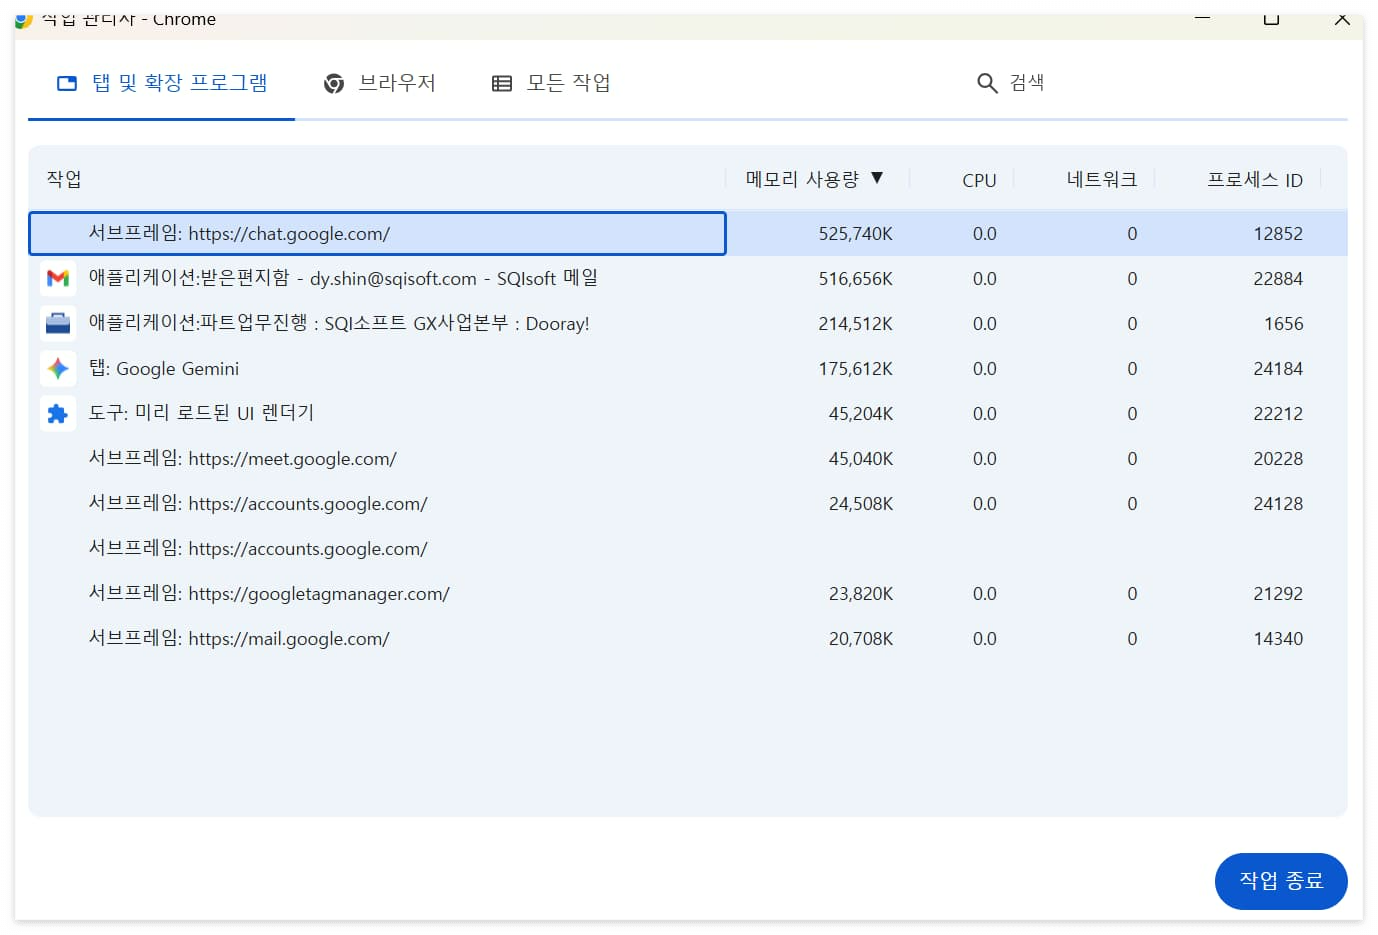Click 작업 종료 button

pos(1281,881)
